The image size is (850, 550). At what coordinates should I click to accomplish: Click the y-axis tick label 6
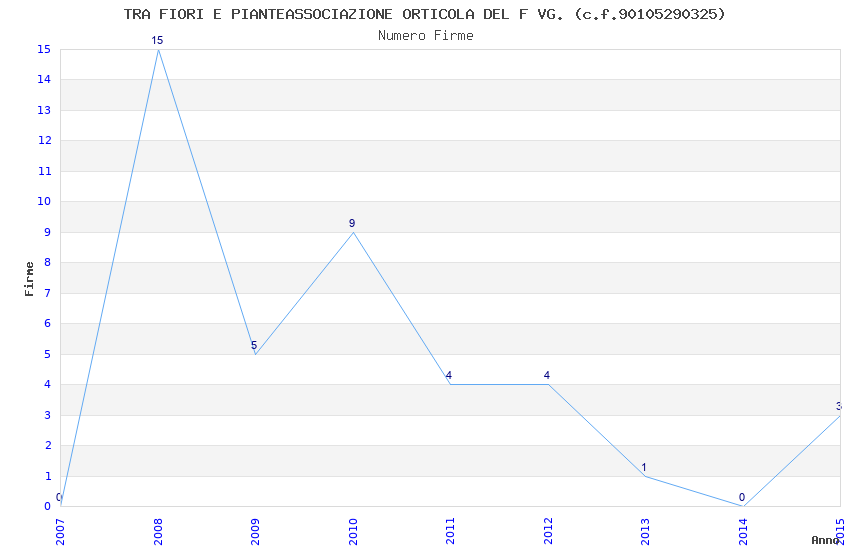click(48, 323)
